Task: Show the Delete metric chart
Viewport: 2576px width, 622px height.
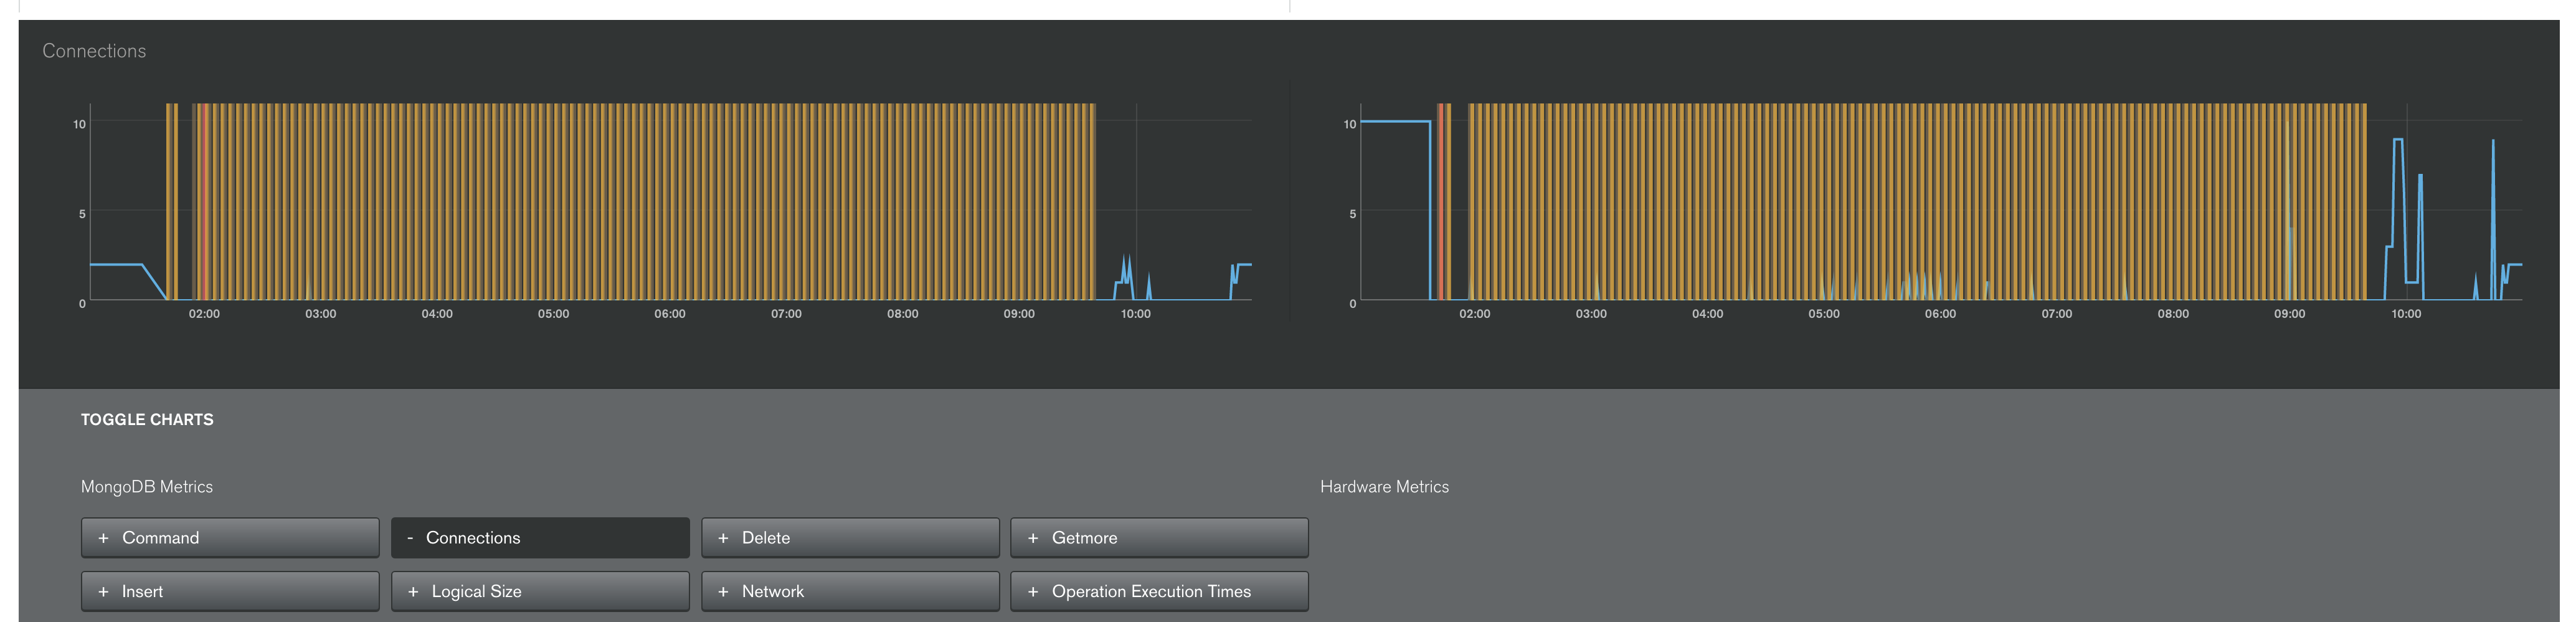Action: pos(850,537)
